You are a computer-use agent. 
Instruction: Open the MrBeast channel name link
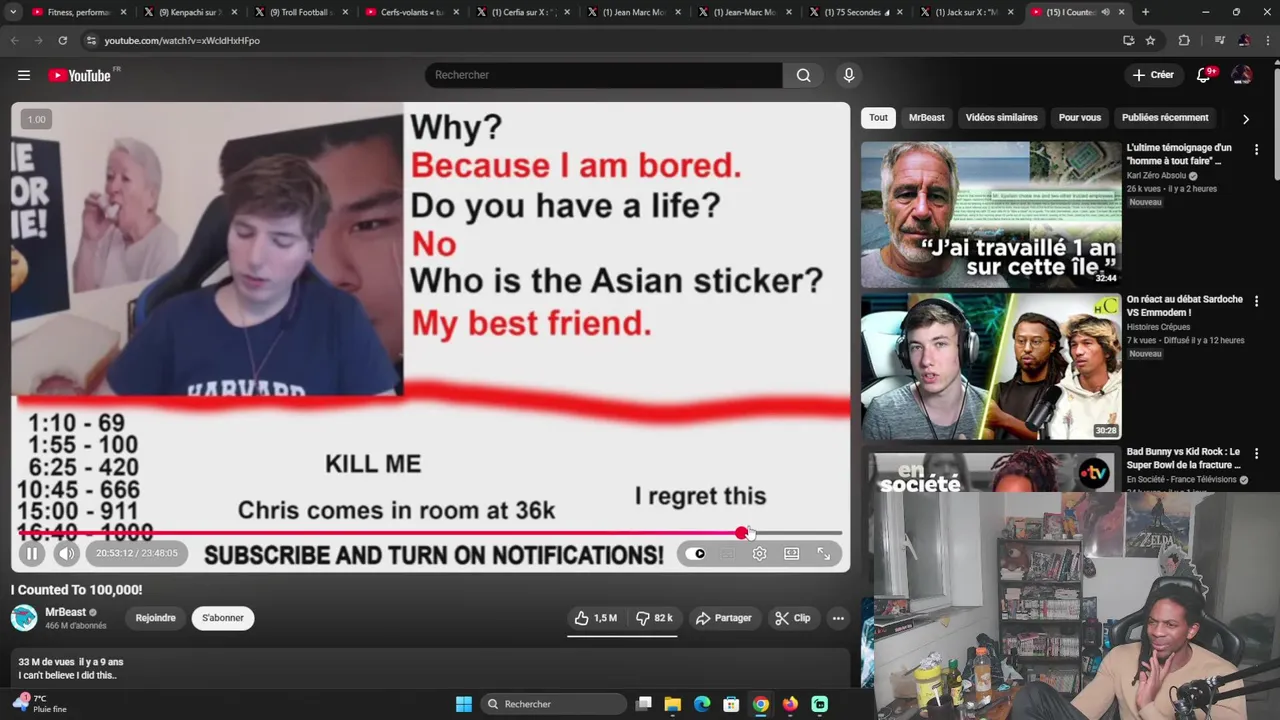click(x=65, y=612)
